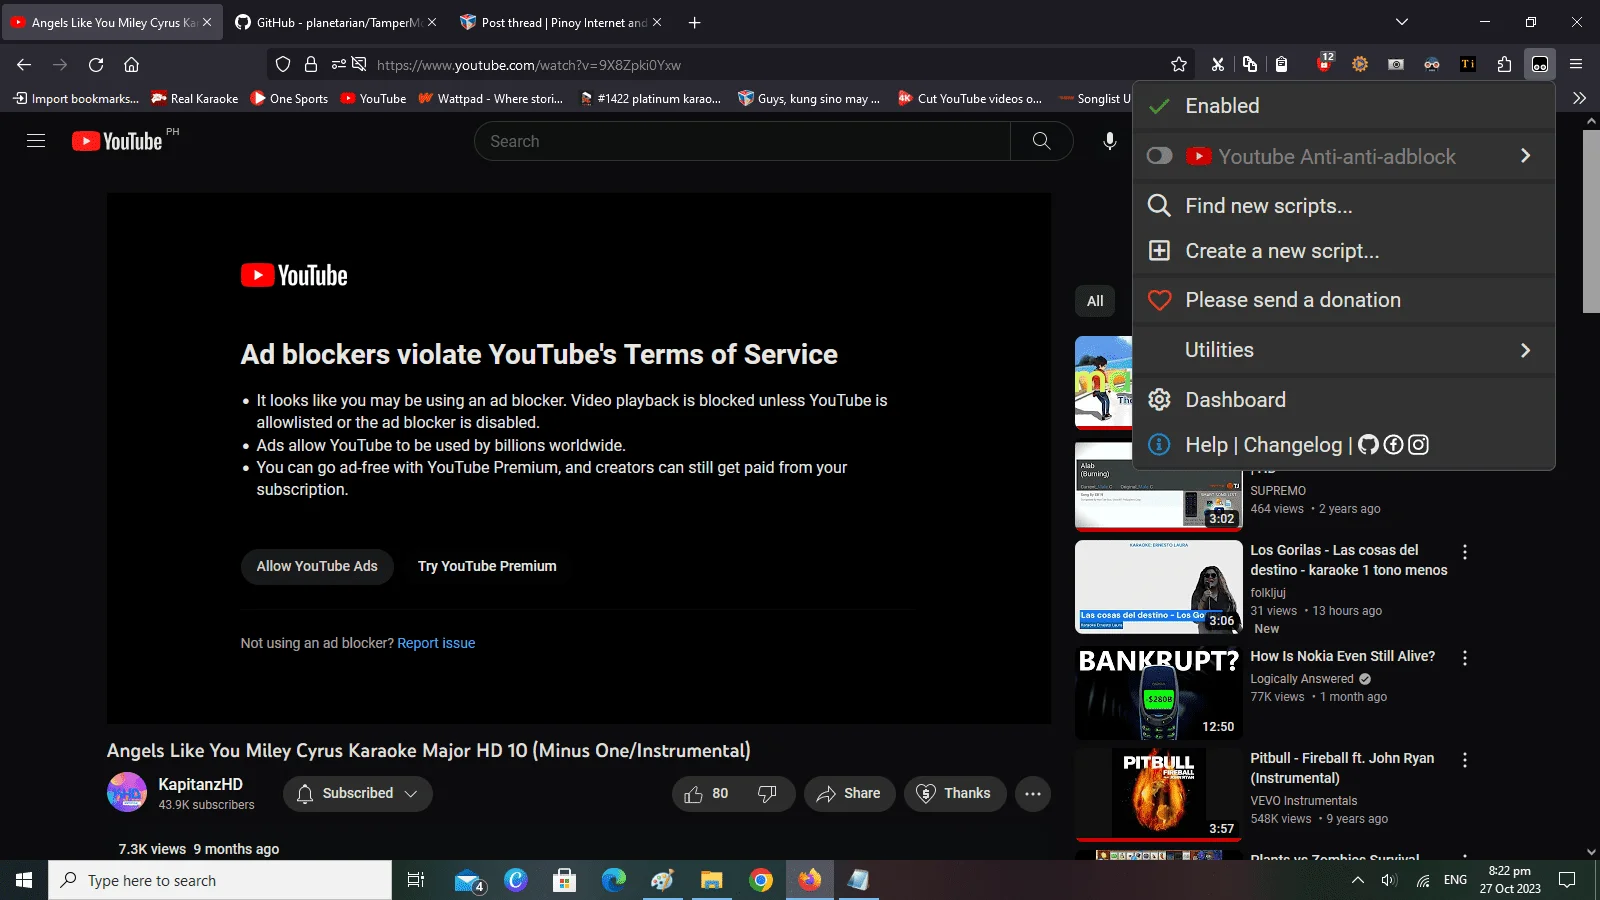Open the three-dot More actions button below the video
1600x900 pixels.
[1033, 794]
